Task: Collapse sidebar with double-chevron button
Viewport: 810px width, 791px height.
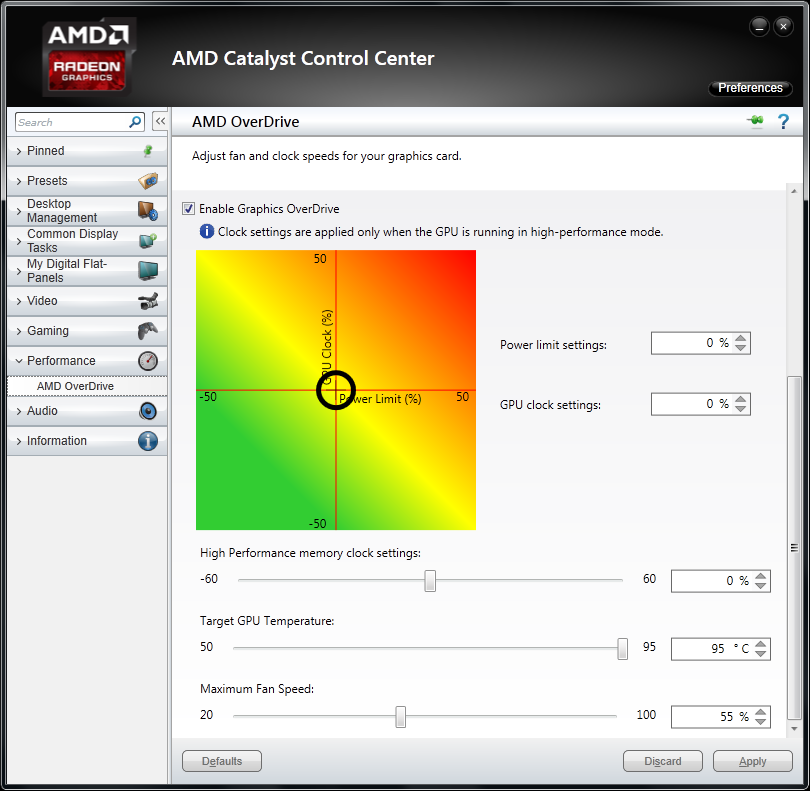Action: [160, 122]
